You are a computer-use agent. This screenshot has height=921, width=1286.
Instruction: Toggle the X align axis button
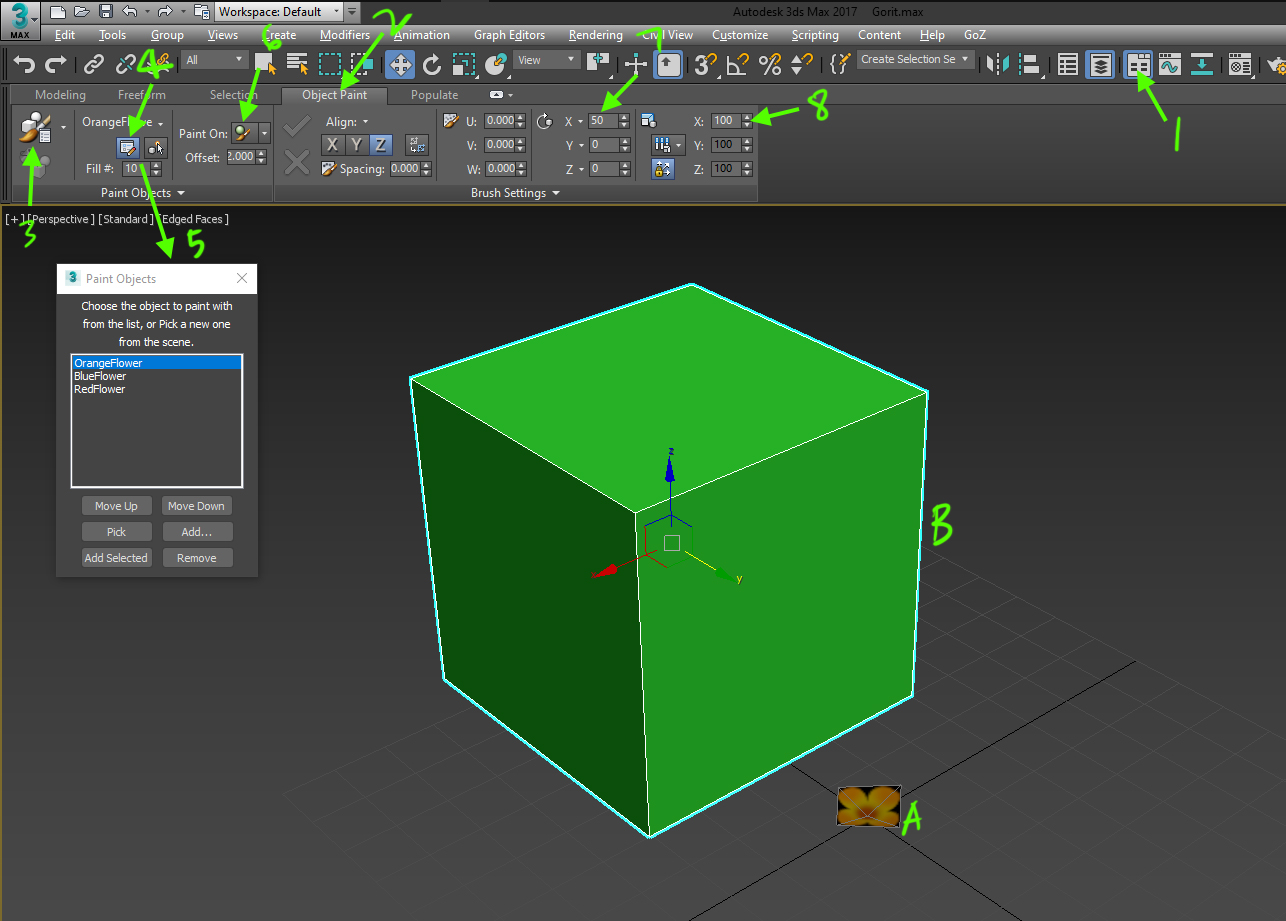[x=331, y=144]
